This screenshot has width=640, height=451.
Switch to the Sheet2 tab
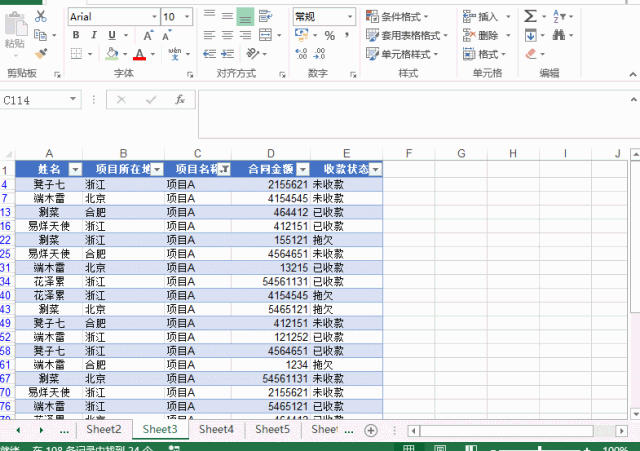tap(104, 429)
